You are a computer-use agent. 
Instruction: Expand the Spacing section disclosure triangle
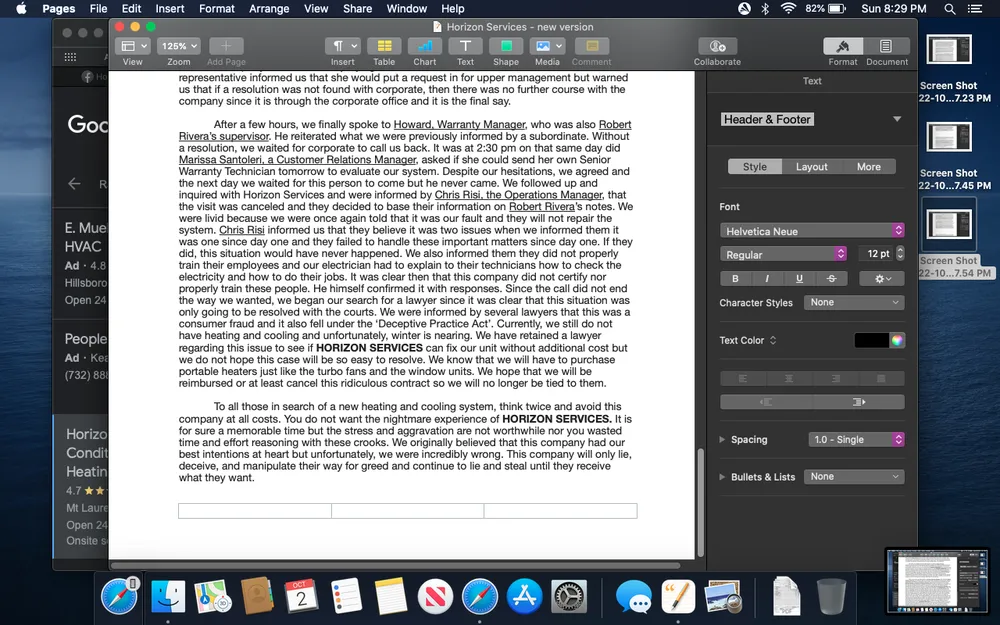click(723, 440)
